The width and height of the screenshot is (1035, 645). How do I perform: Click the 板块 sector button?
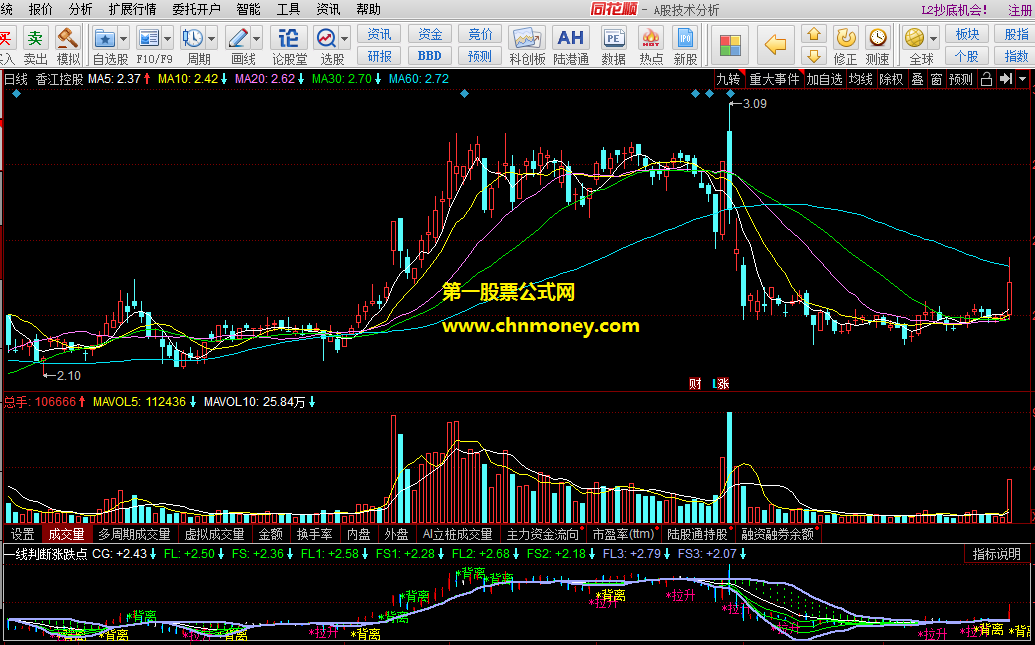[x=967, y=34]
